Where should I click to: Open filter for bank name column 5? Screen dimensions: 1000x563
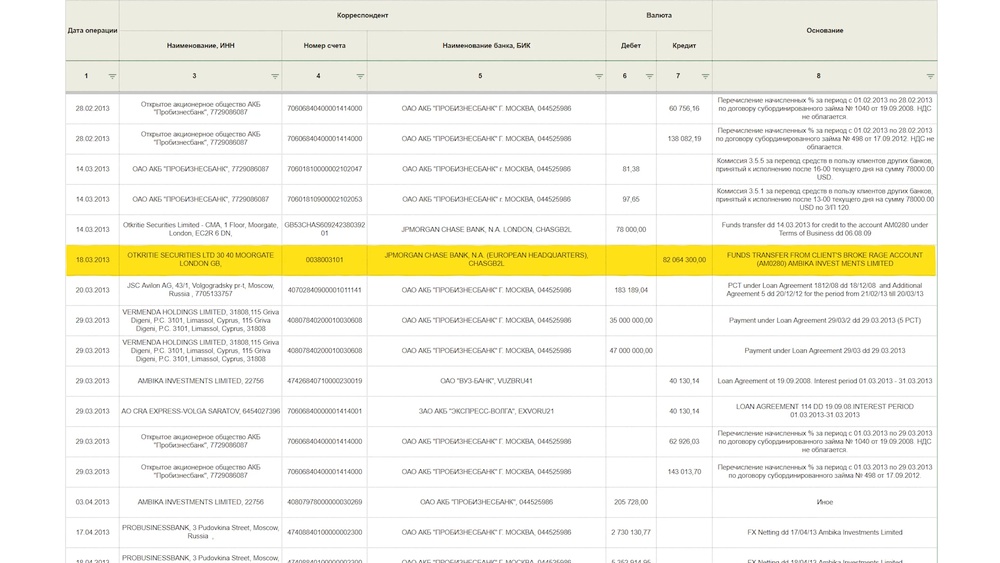tap(598, 76)
